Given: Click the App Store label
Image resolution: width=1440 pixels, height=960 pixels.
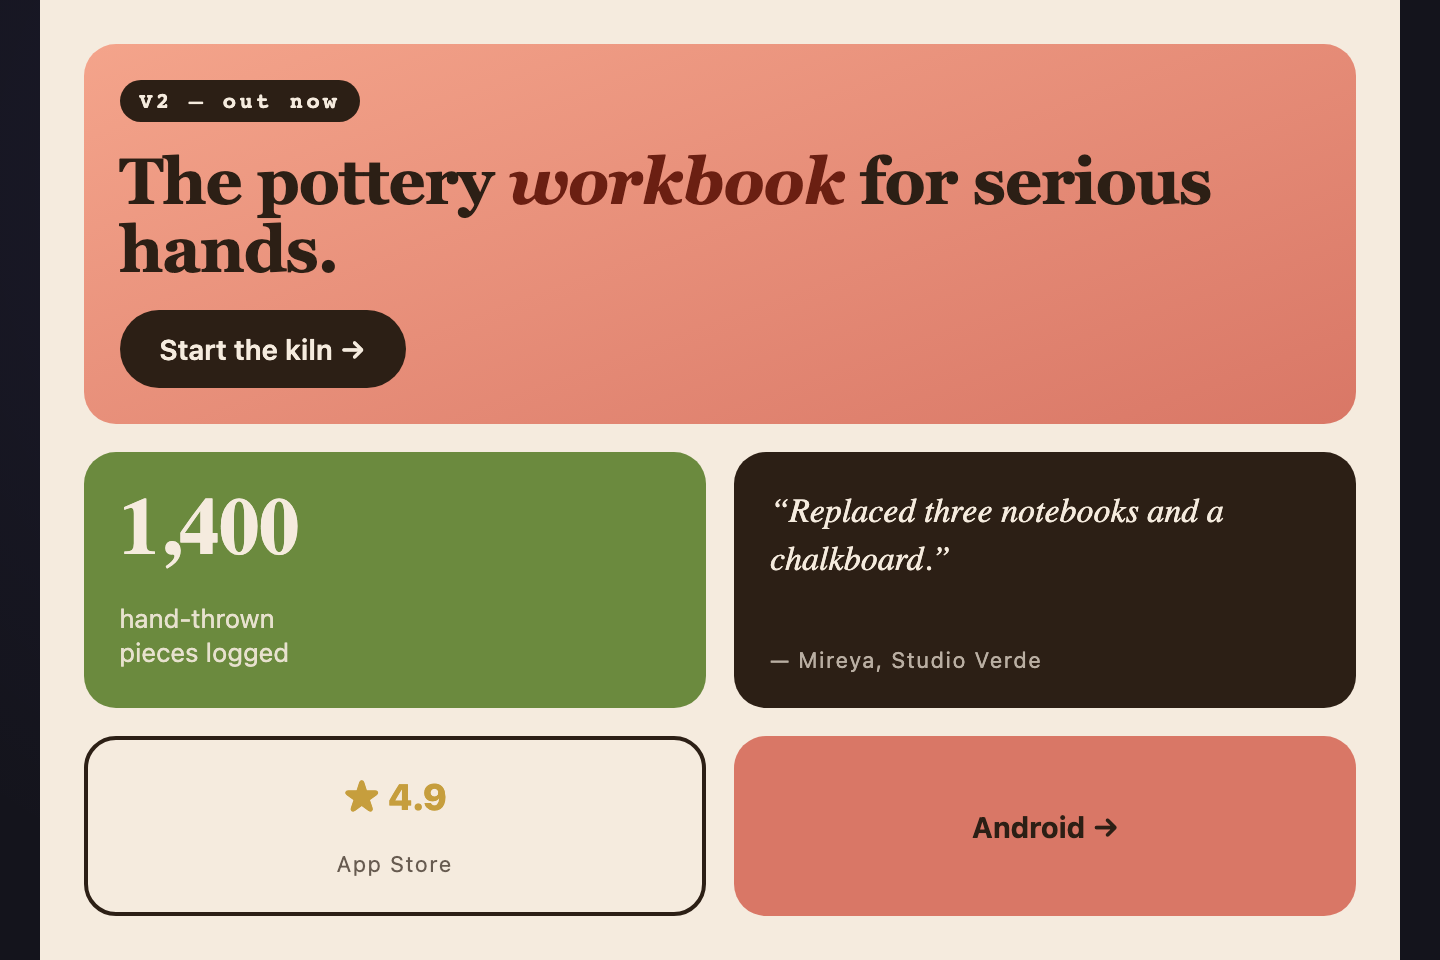Looking at the screenshot, I should point(394,865).
